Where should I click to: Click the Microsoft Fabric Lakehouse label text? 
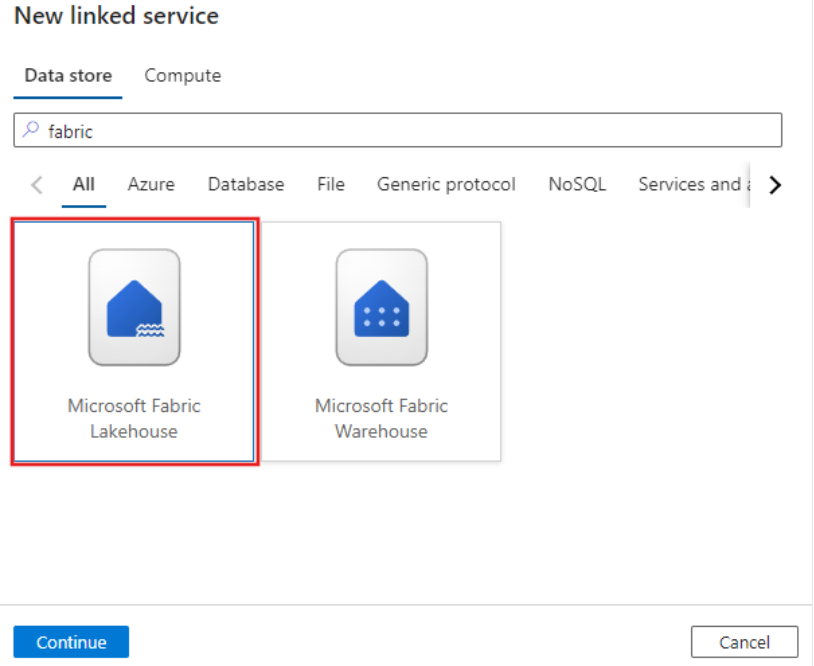click(134, 419)
